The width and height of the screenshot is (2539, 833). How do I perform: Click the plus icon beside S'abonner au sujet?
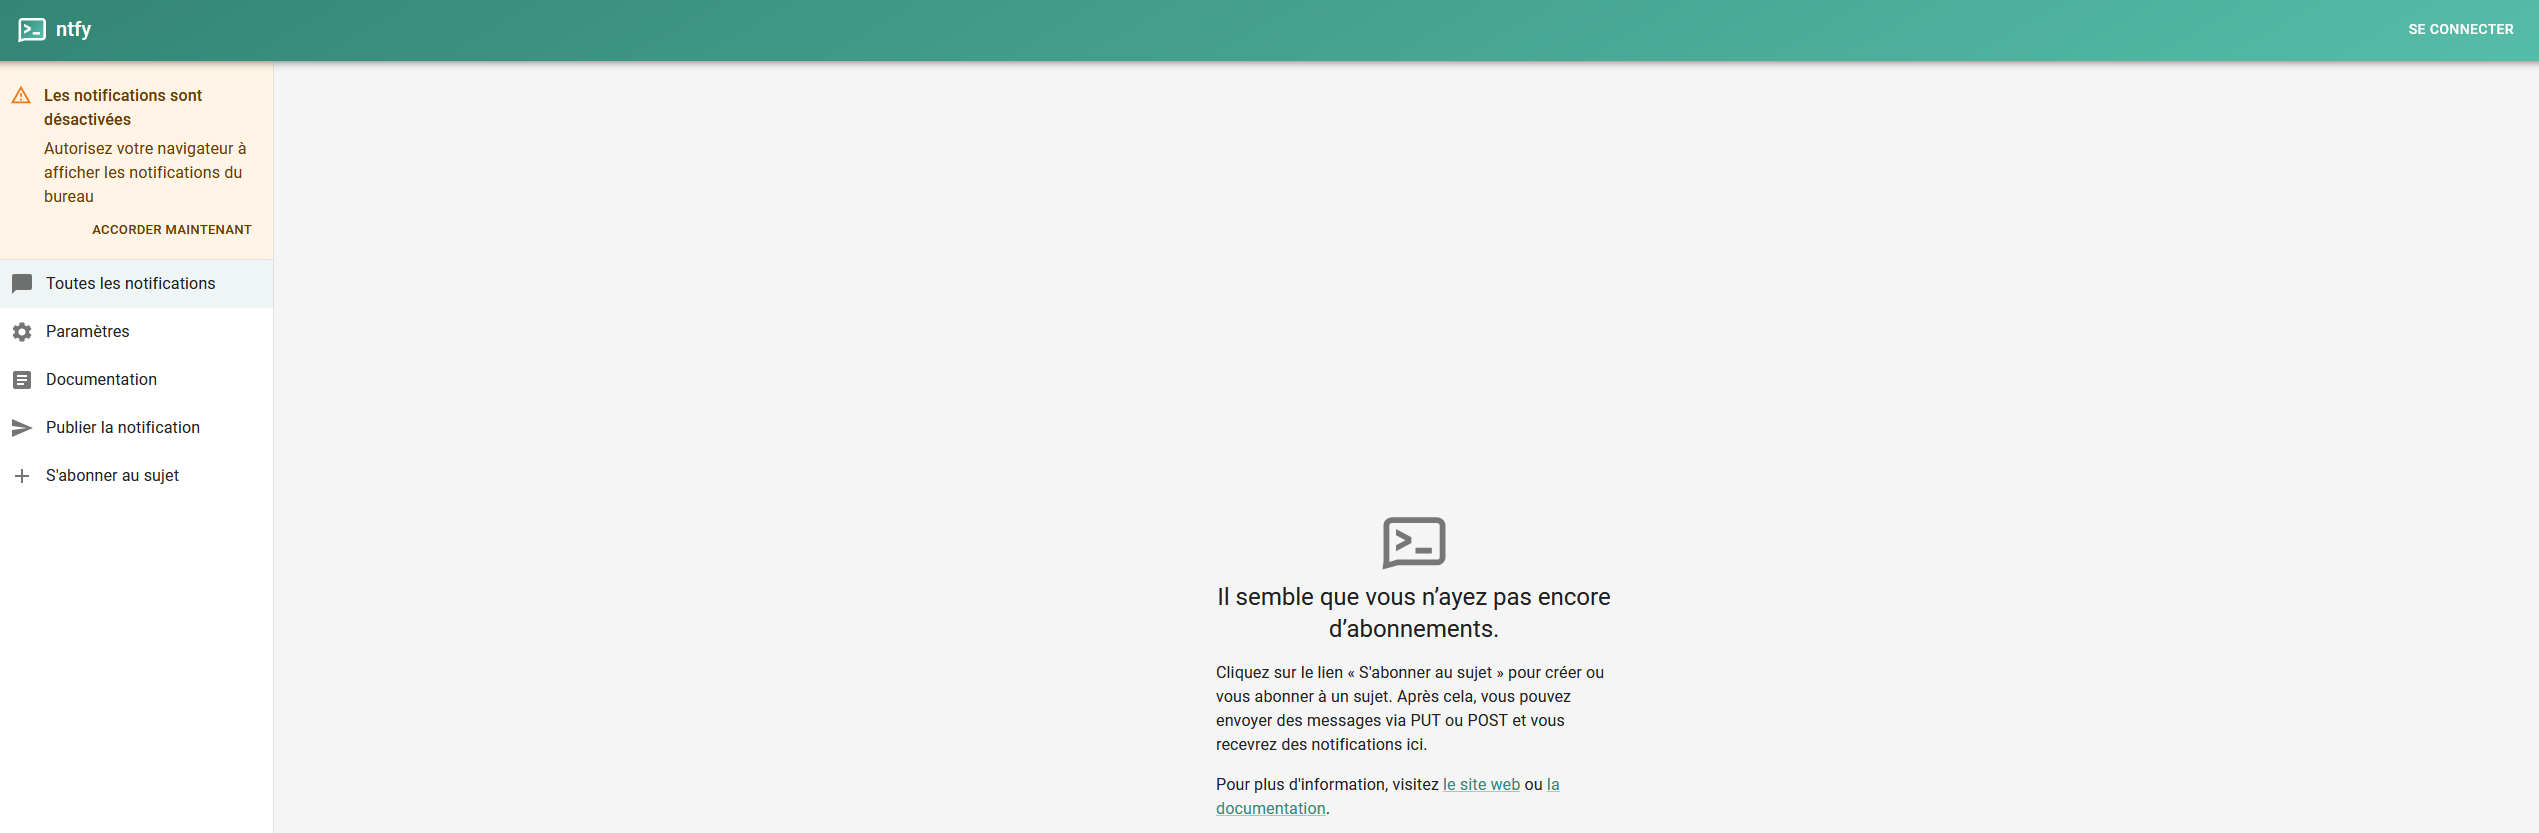[22, 476]
